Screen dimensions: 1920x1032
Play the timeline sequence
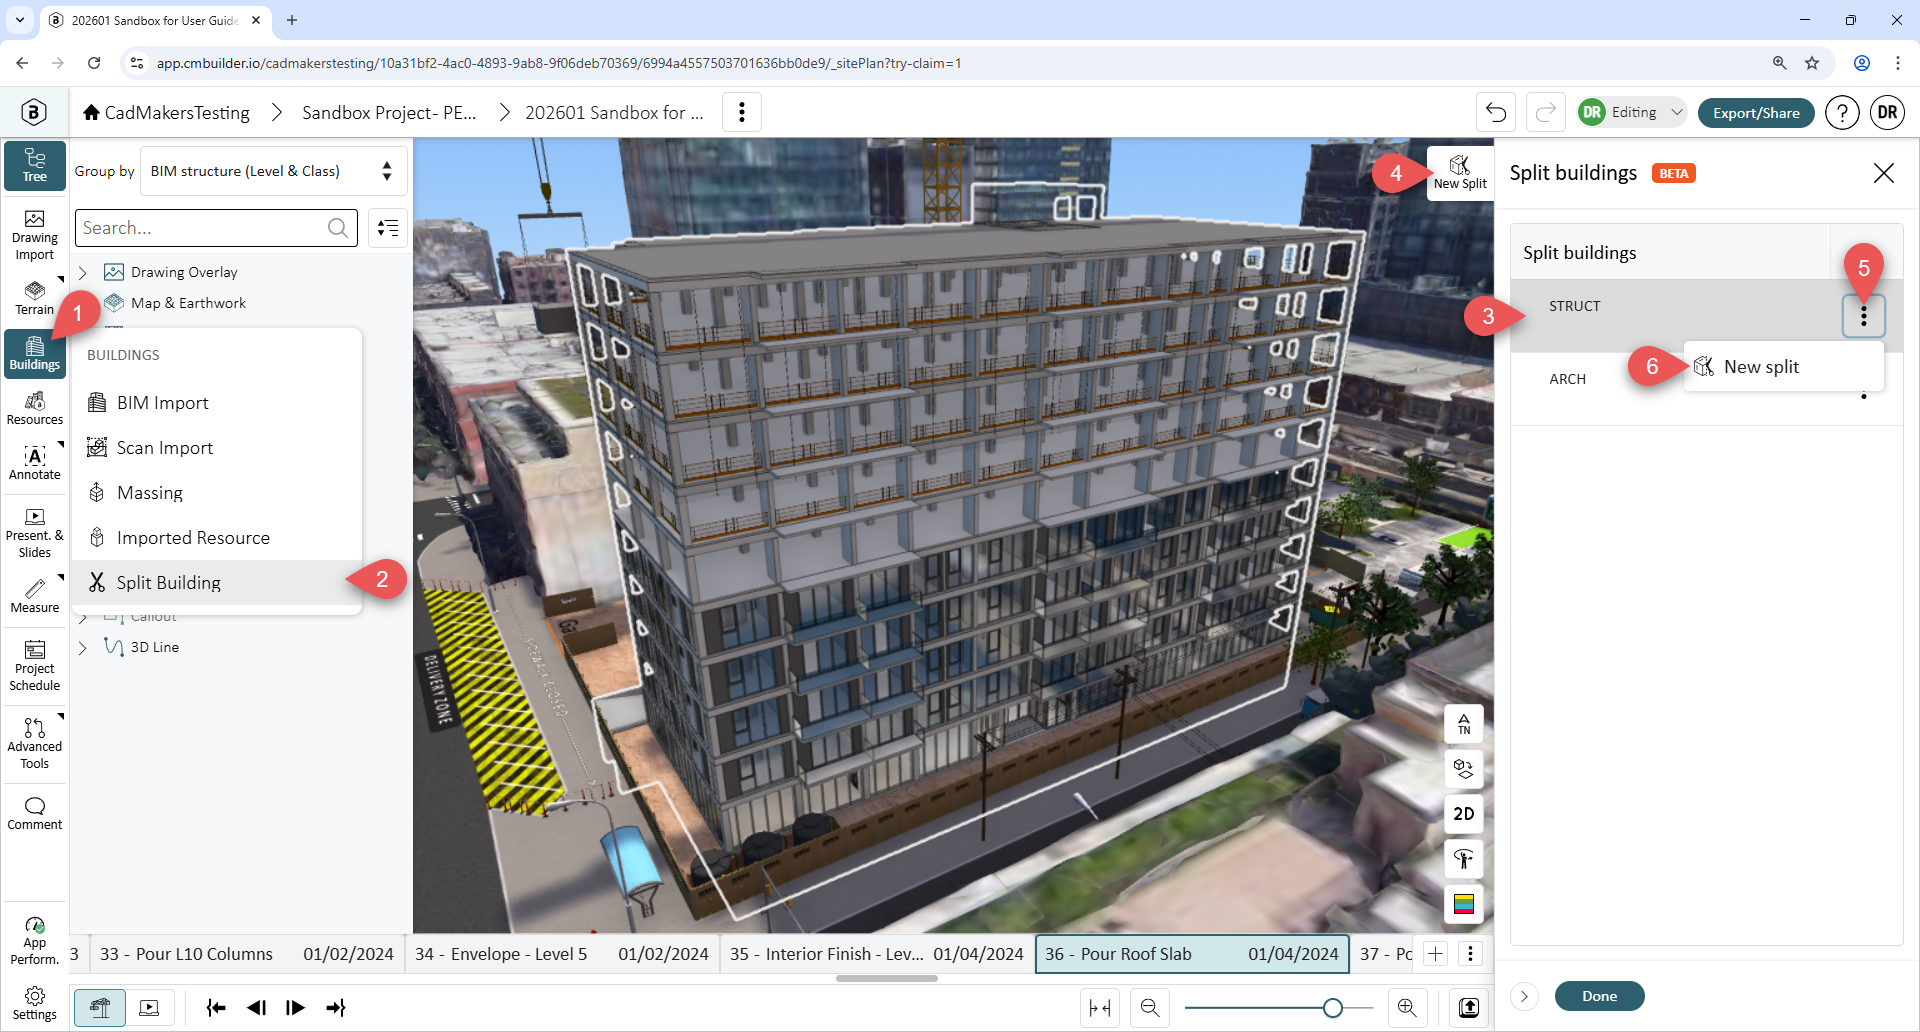coord(295,1007)
